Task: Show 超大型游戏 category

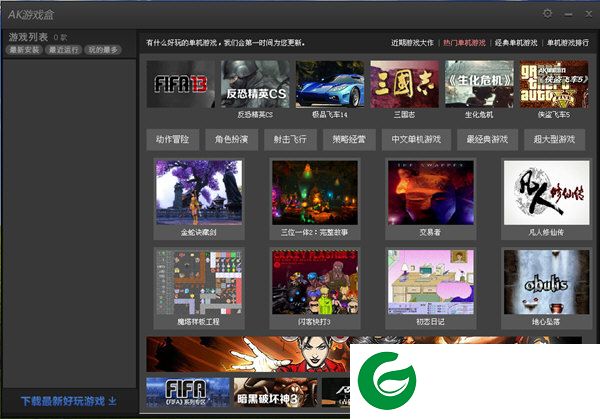Action: pos(554,140)
